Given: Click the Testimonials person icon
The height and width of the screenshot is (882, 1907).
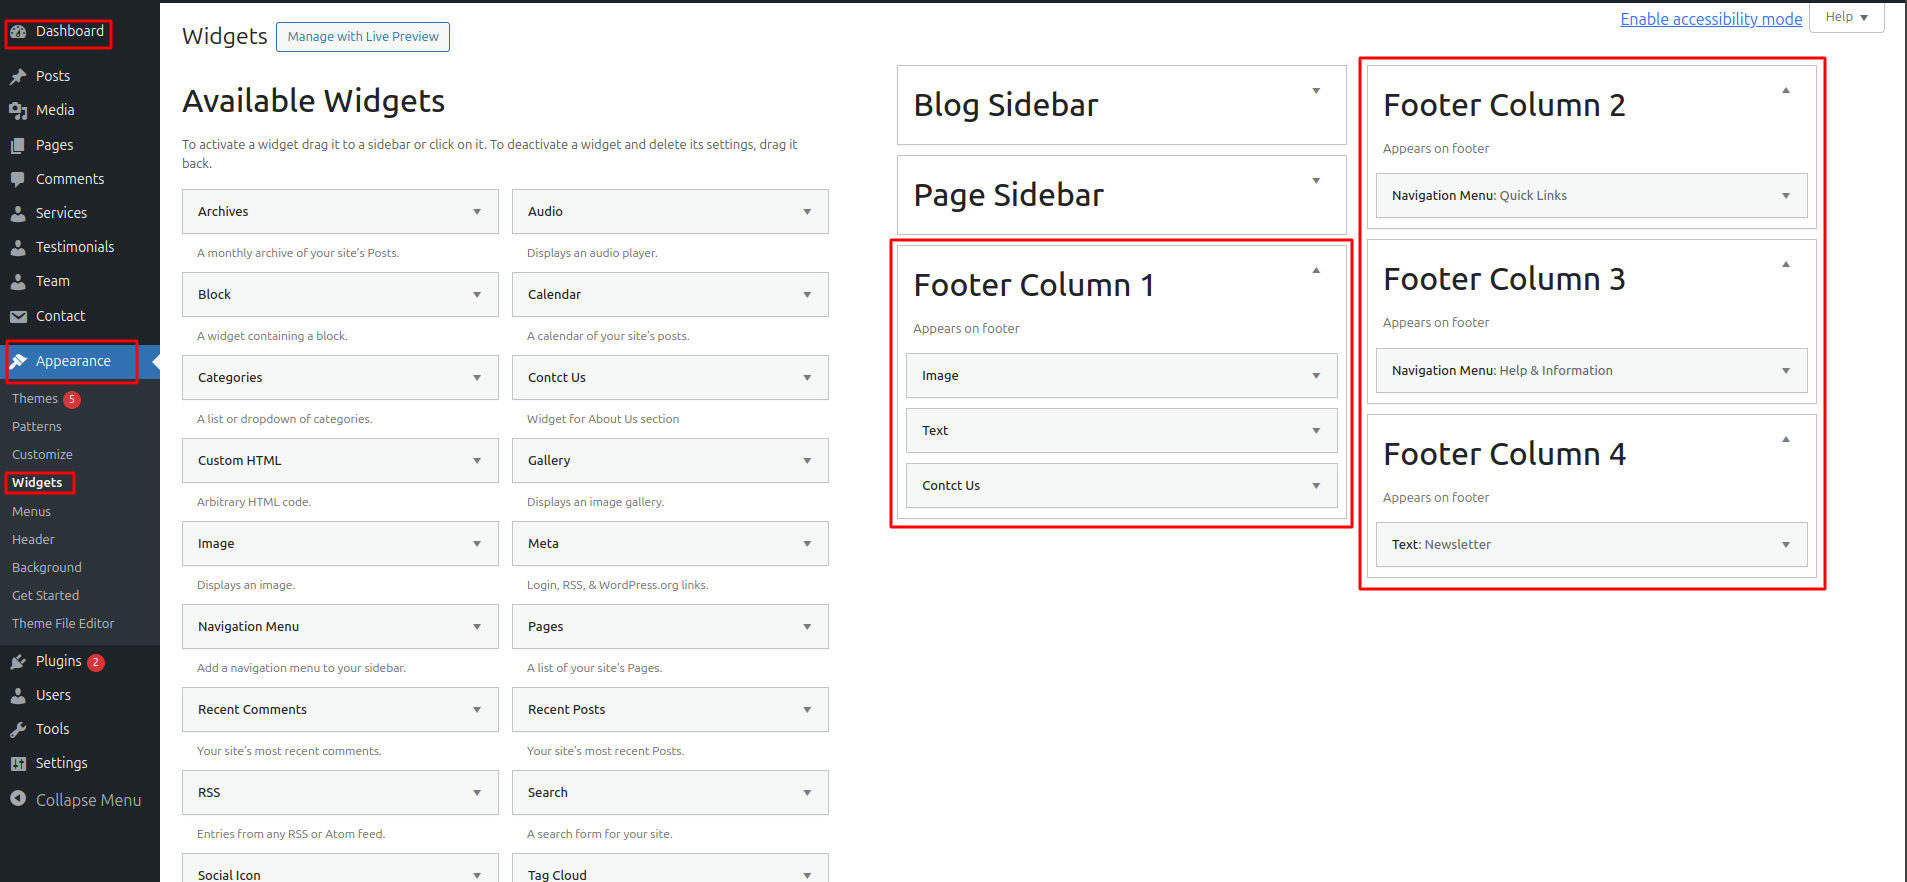Looking at the screenshot, I should [18, 247].
